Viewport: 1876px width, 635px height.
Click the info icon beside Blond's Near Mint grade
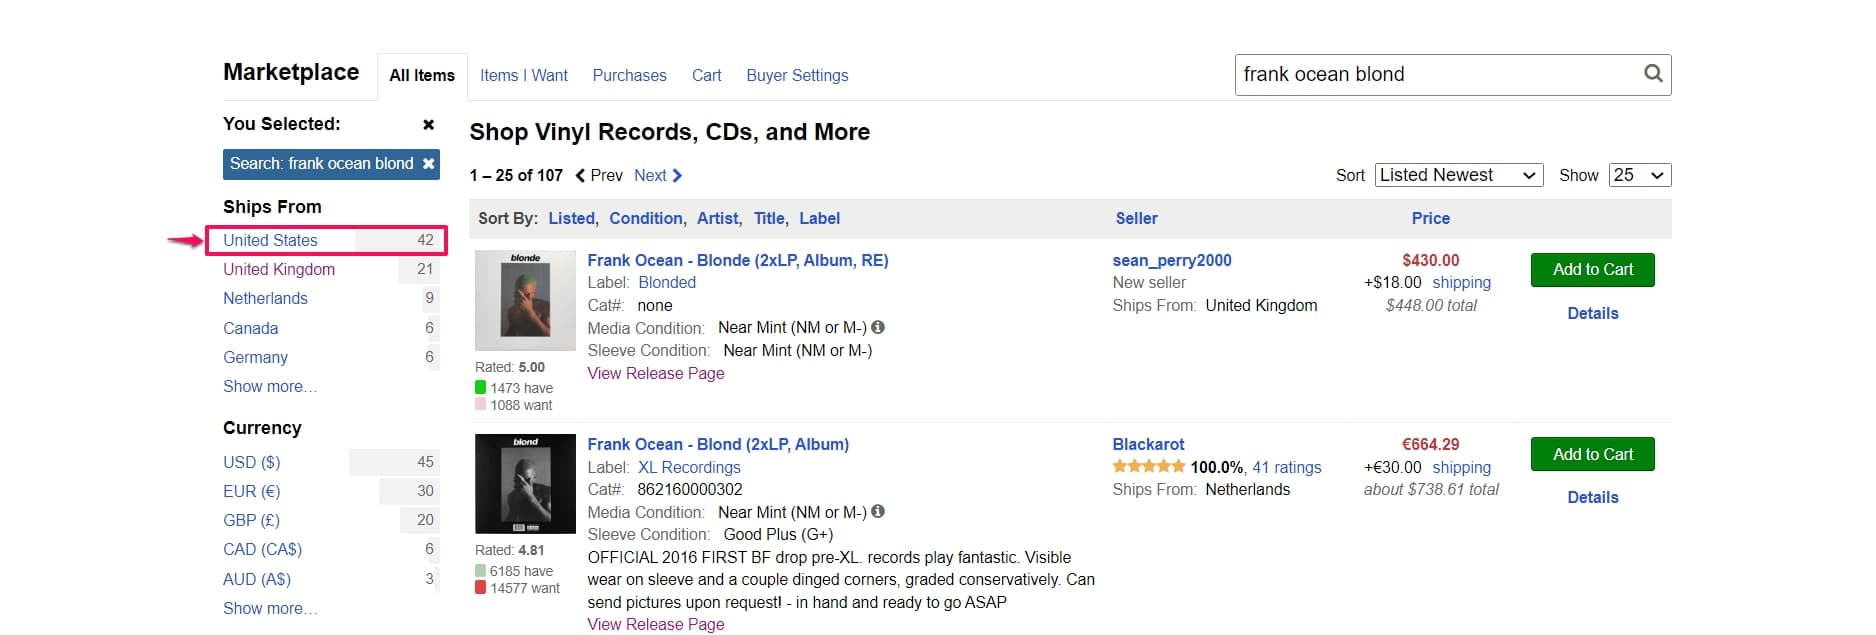point(878,511)
